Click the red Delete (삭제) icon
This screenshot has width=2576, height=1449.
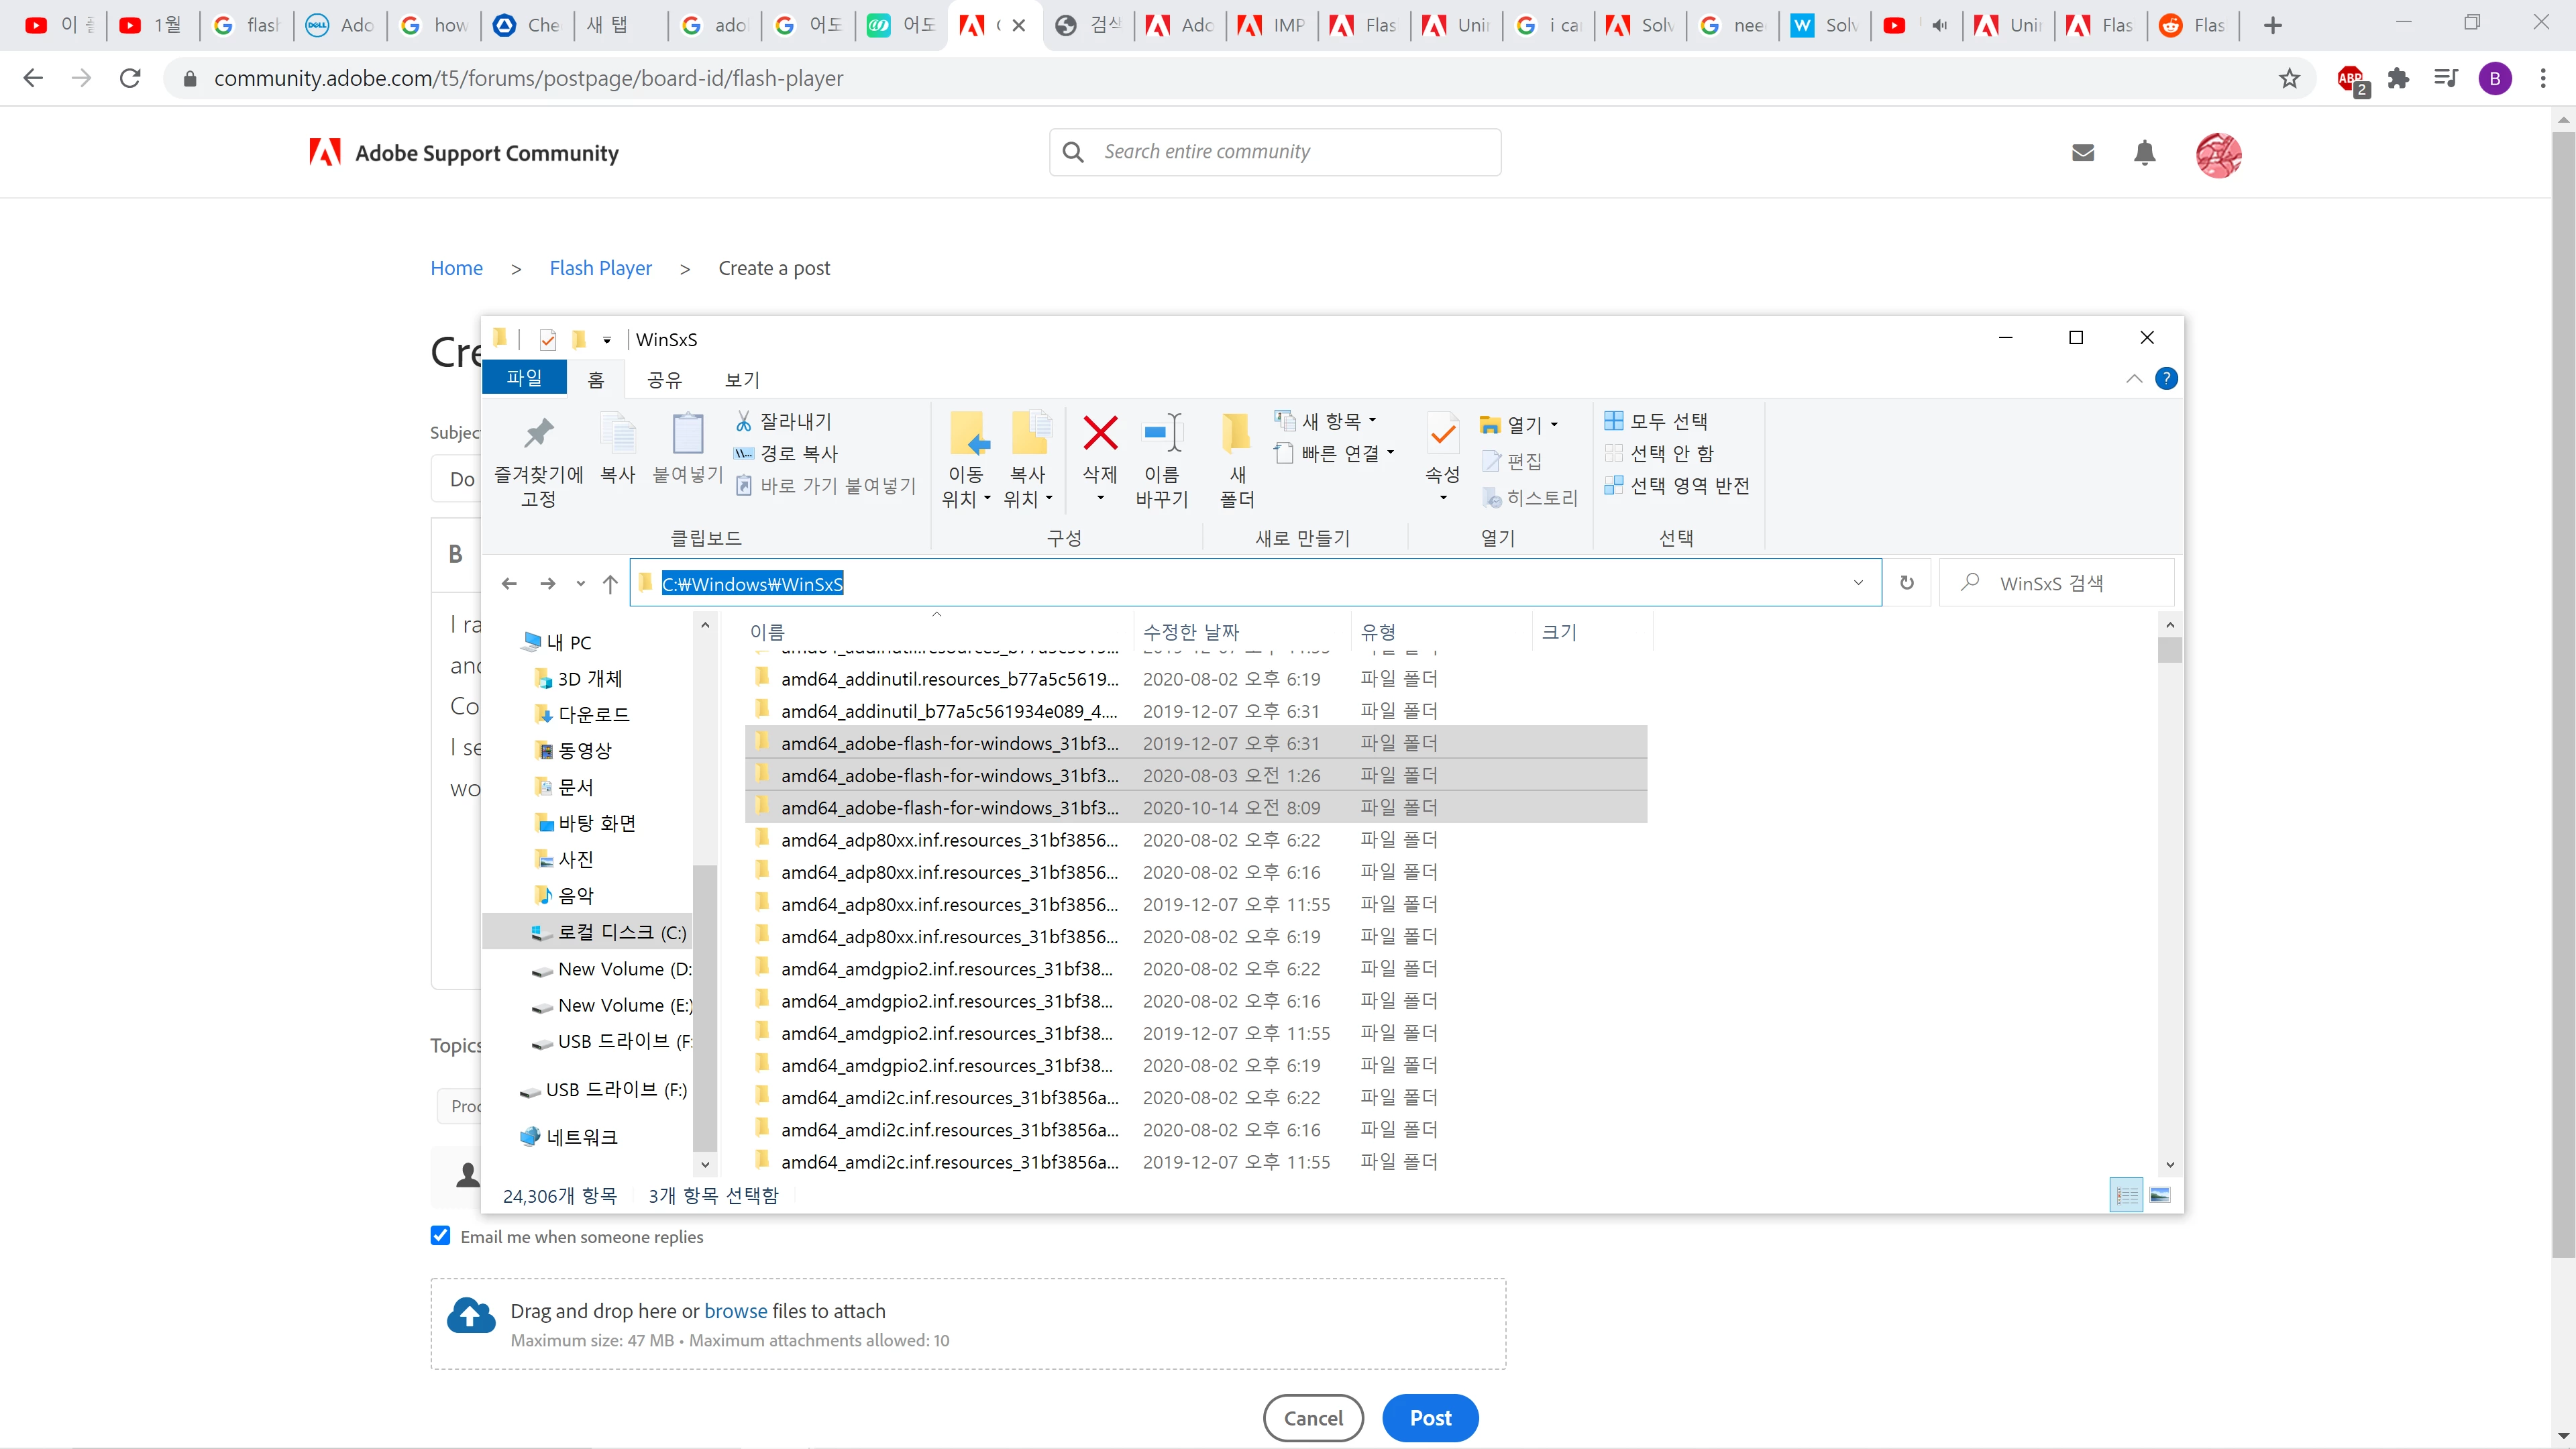click(1100, 434)
